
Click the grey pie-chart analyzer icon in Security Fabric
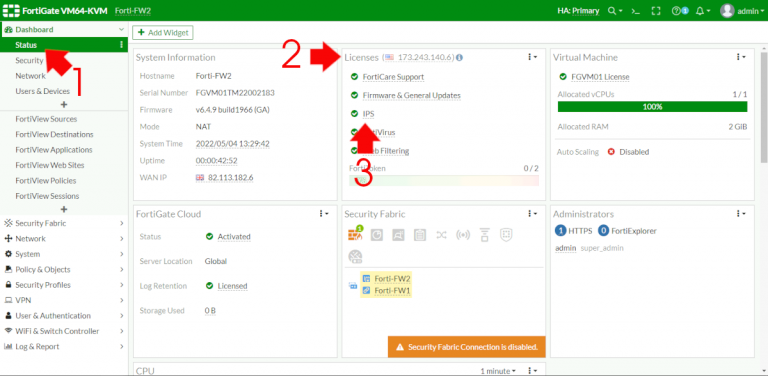click(x=377, y=235)
